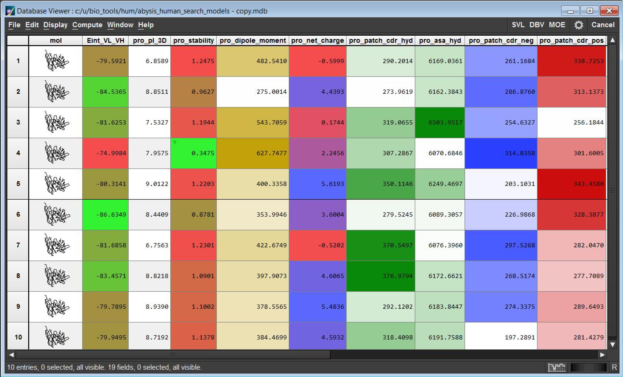The image size is (624, 378).
Task: Open the Display menu
Action: point(55,25)
